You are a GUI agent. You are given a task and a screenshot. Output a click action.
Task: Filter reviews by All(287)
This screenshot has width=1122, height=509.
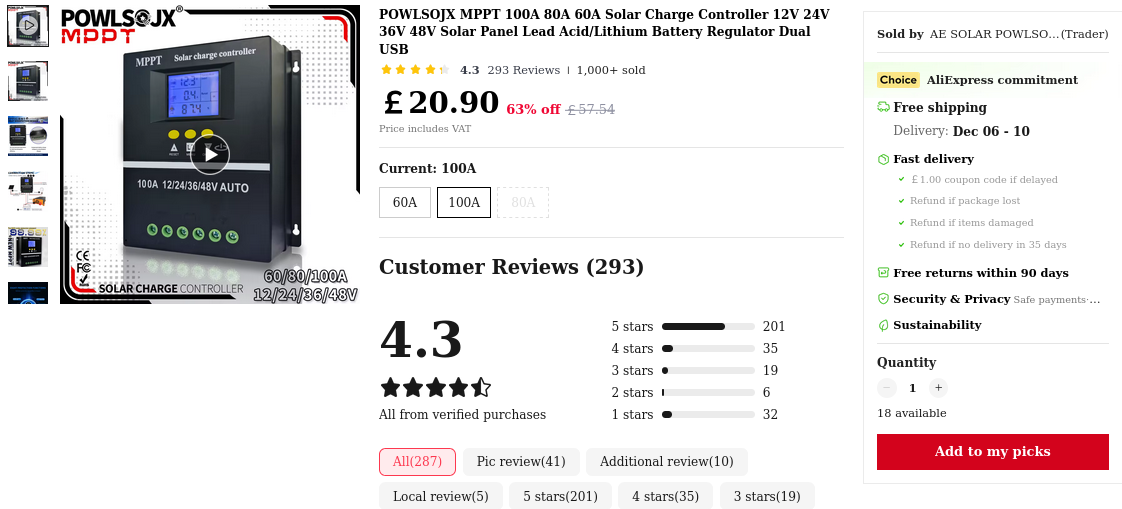(417, 462)
